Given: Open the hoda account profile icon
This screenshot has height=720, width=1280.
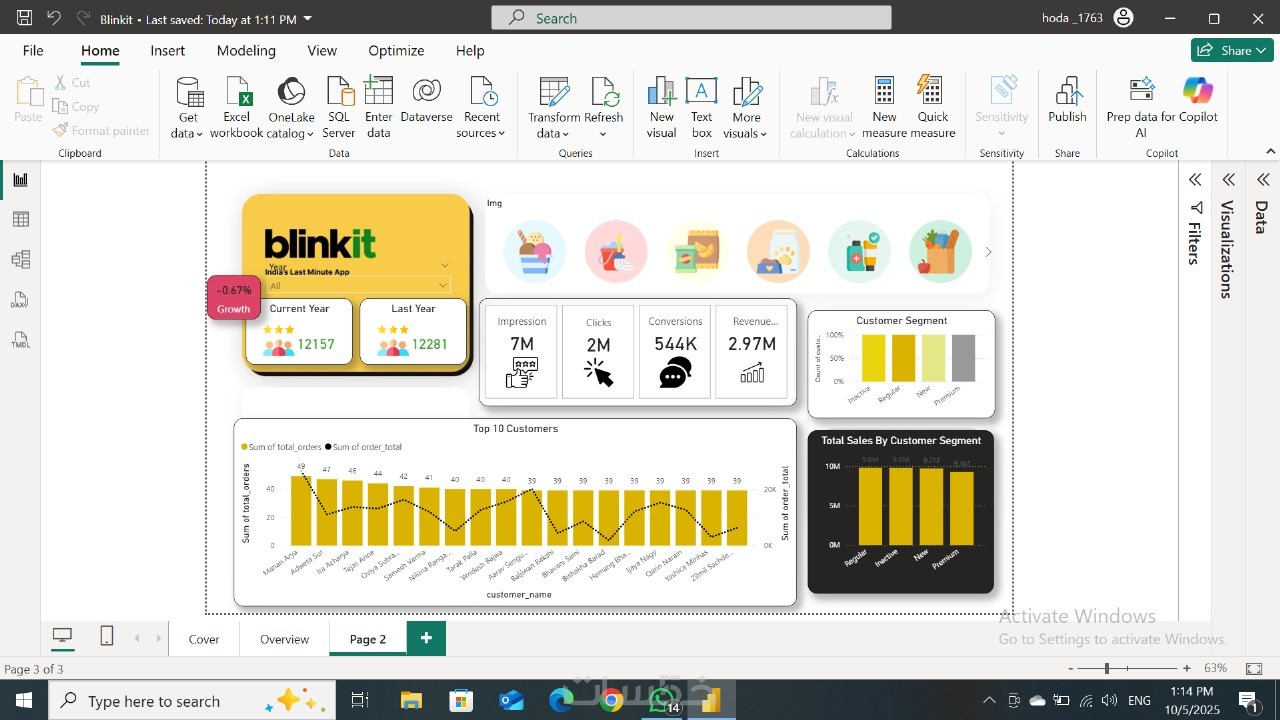Looking at the screenshot, I should point(1124,18).
